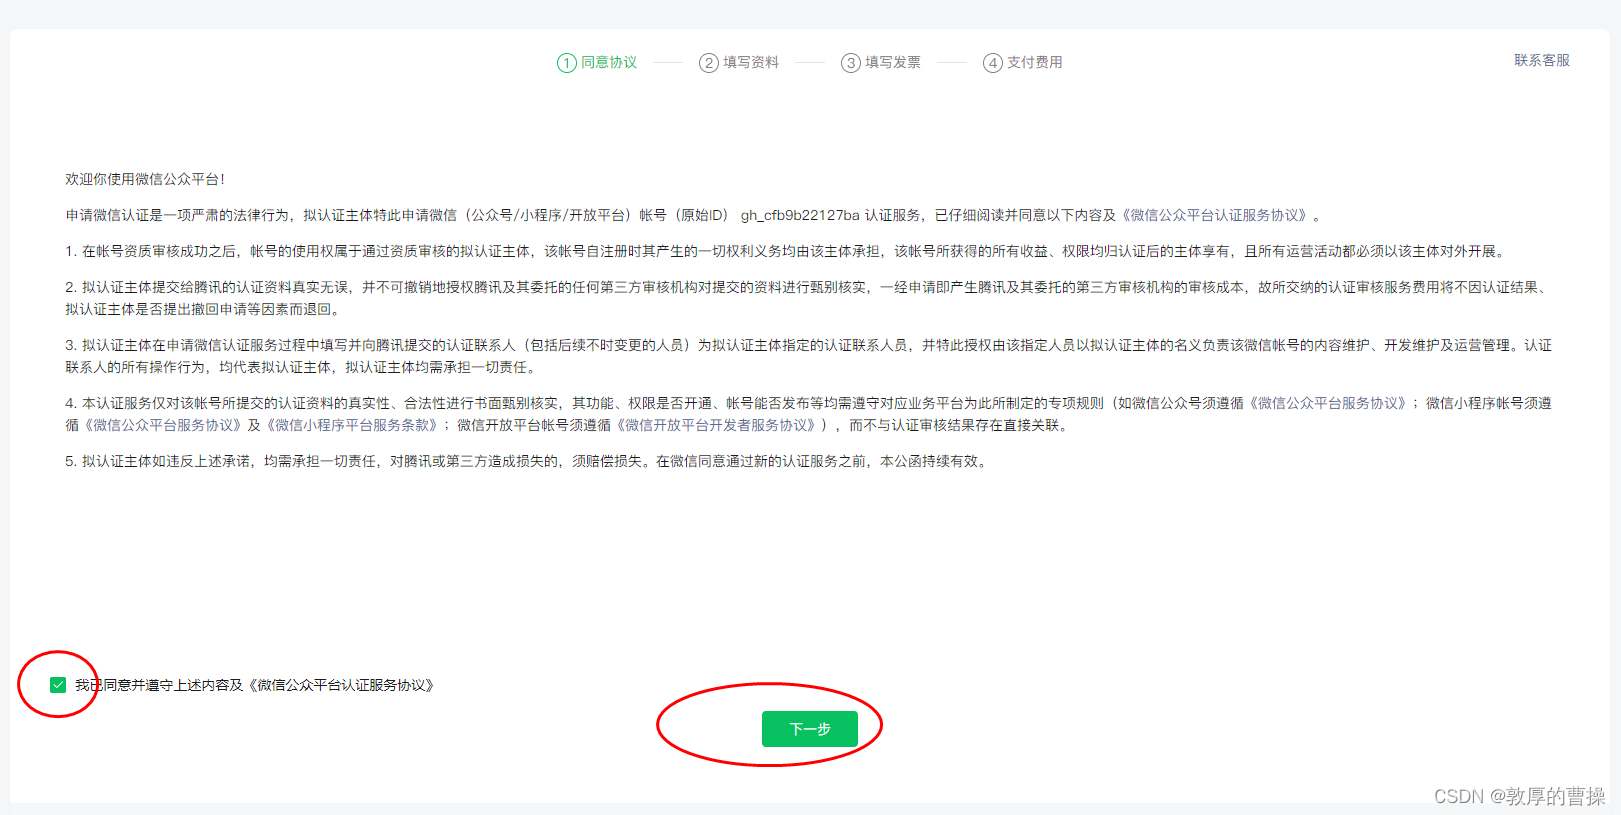Viewport: 1621px width, 815px height.
Task: Select step 4 支付费用
Action: [1023, 63]
